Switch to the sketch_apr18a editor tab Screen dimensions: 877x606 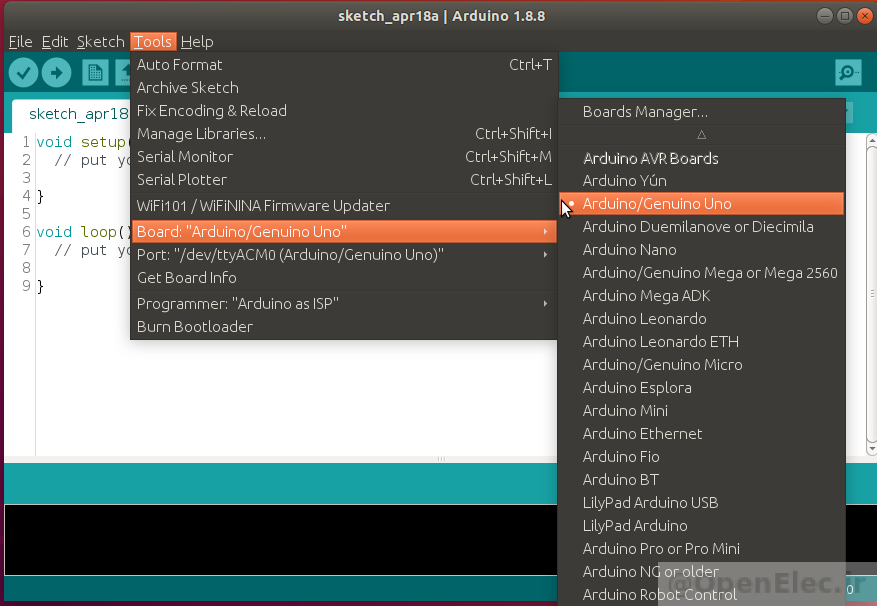(72, 115)
